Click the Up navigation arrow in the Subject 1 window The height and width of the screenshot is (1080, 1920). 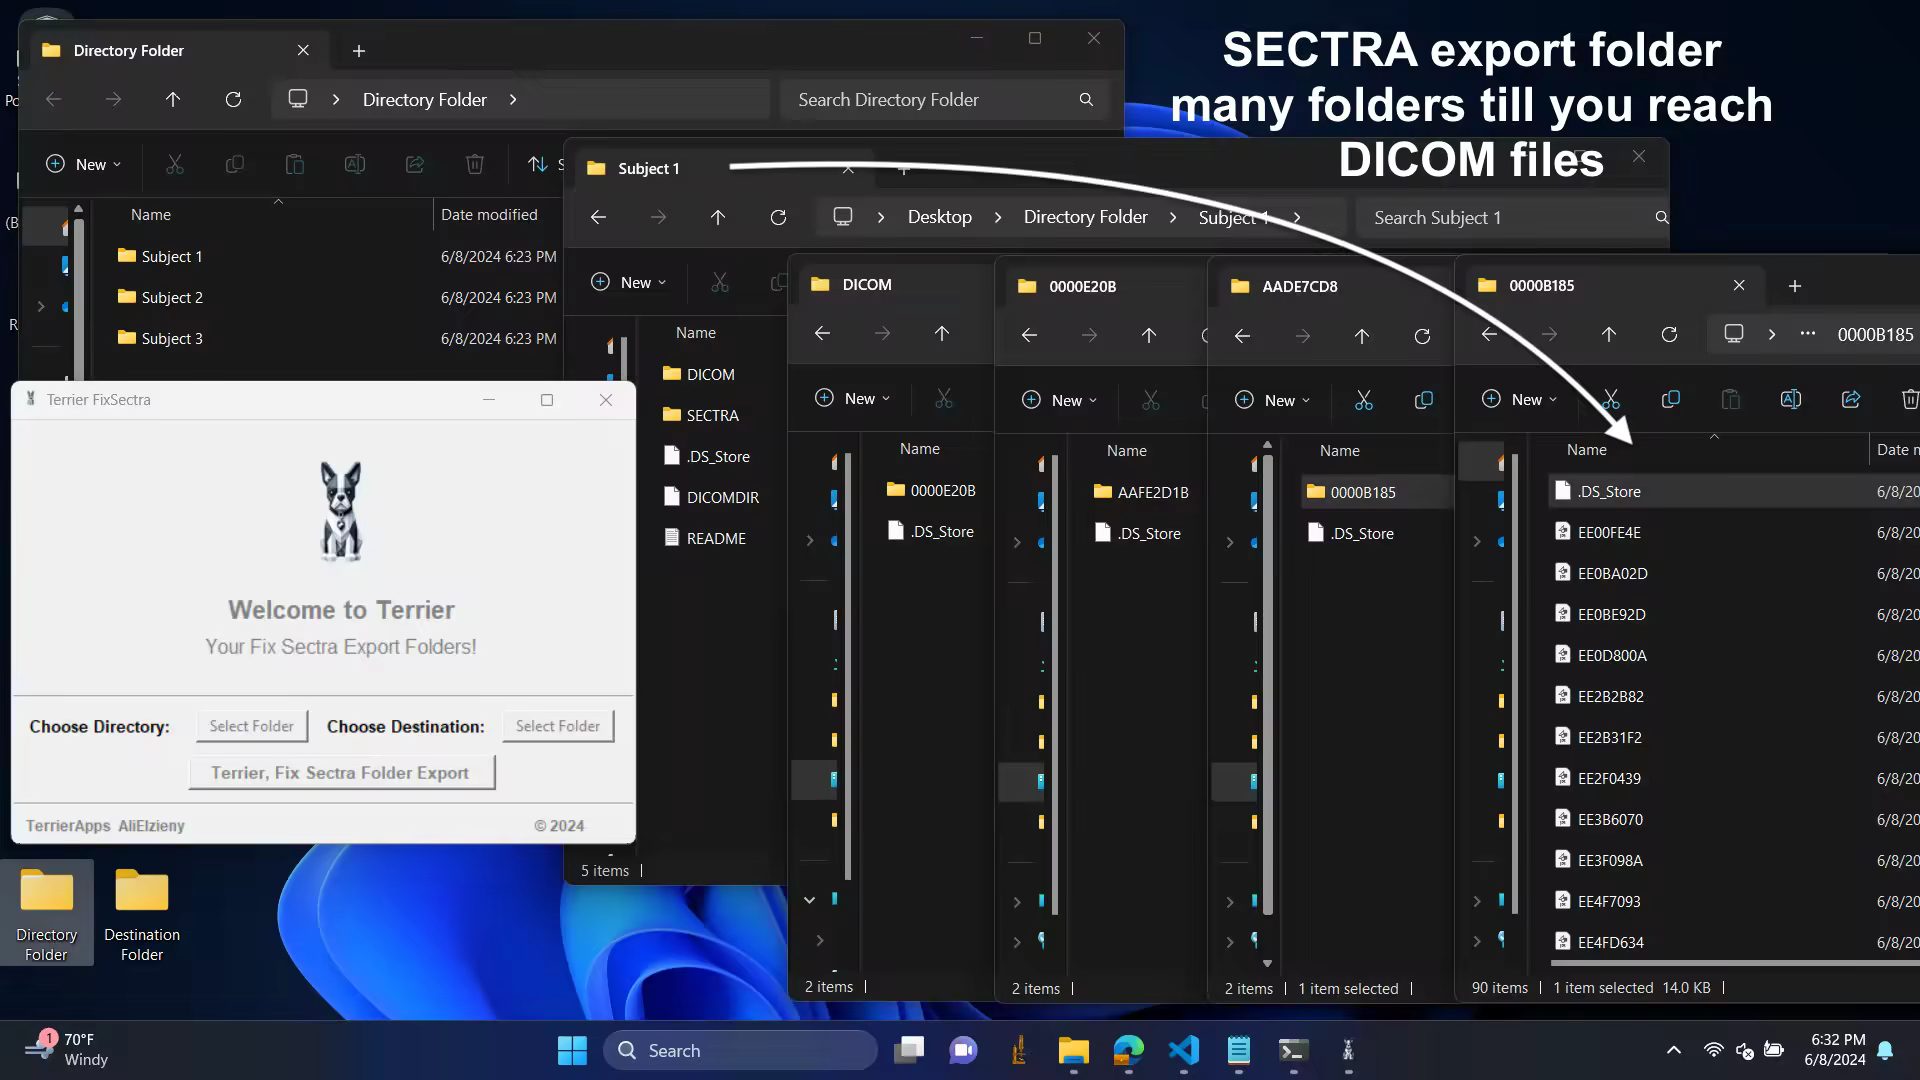[x=718, y=217]
